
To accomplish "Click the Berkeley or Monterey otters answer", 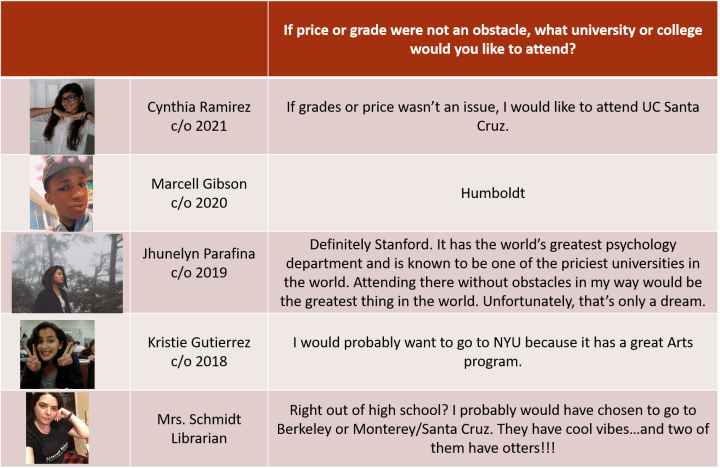I will 492,429.
